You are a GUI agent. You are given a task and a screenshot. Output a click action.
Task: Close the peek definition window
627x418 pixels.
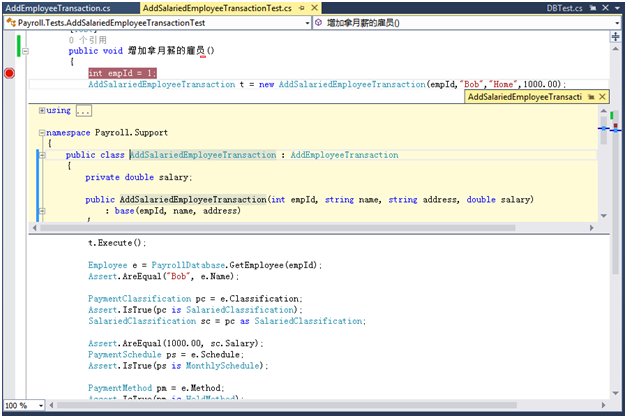coord(603,96)
